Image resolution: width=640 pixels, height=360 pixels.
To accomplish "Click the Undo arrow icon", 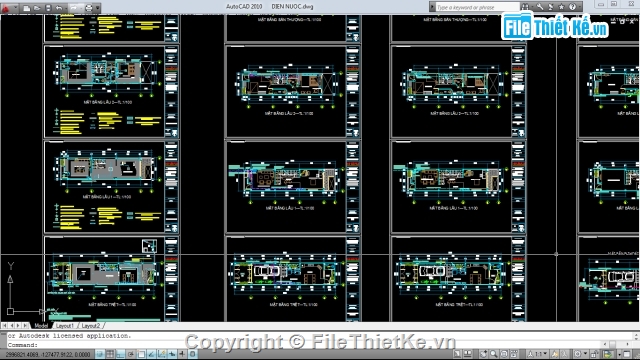I will [x=59, y=8].
